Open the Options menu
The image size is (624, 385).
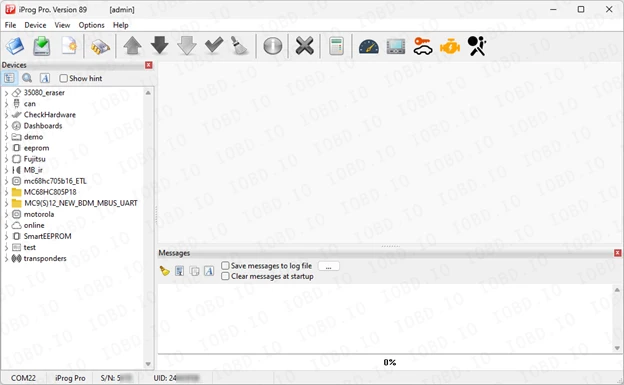click(91, 25)
